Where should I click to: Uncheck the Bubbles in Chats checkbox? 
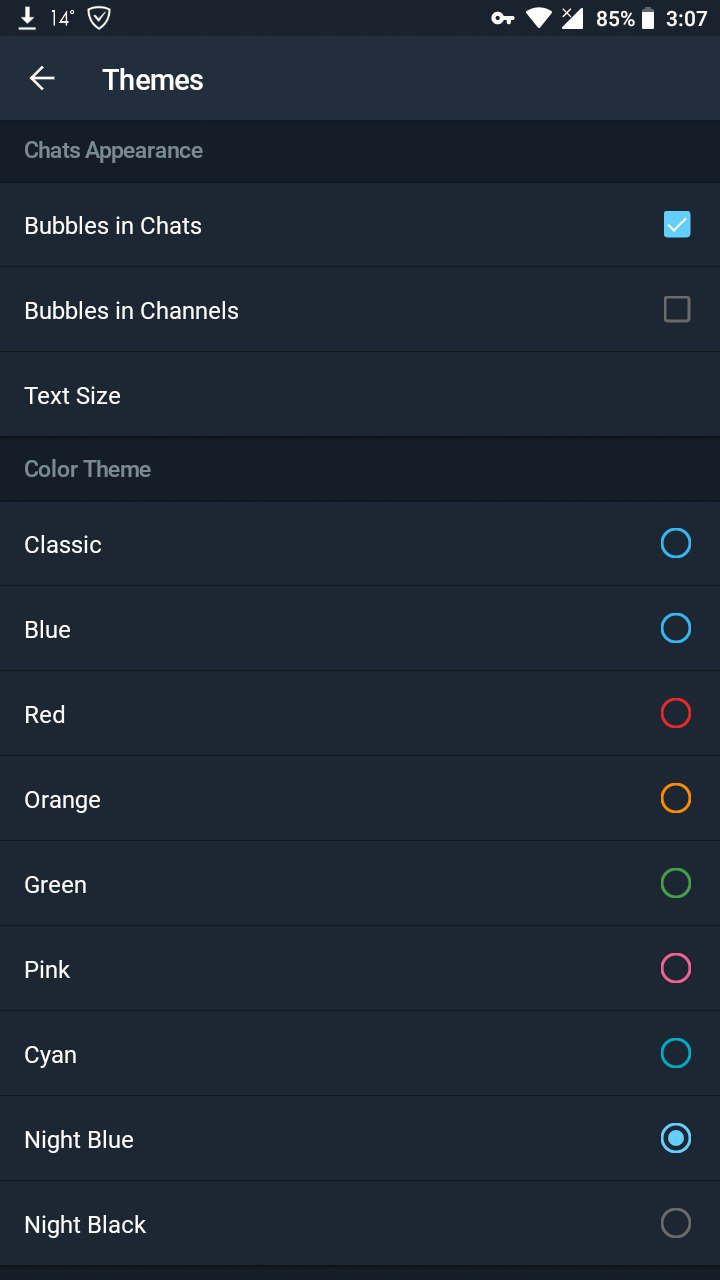[x=677, y=225]
